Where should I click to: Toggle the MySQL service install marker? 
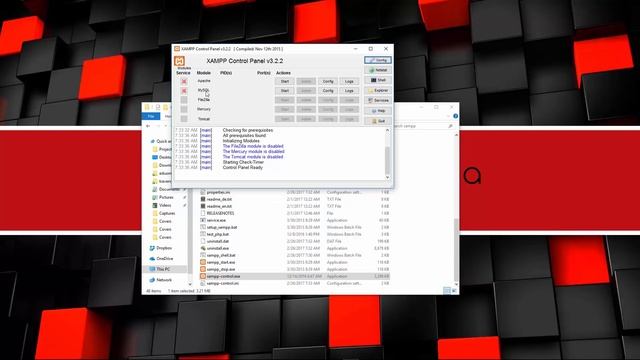(184, 91)
